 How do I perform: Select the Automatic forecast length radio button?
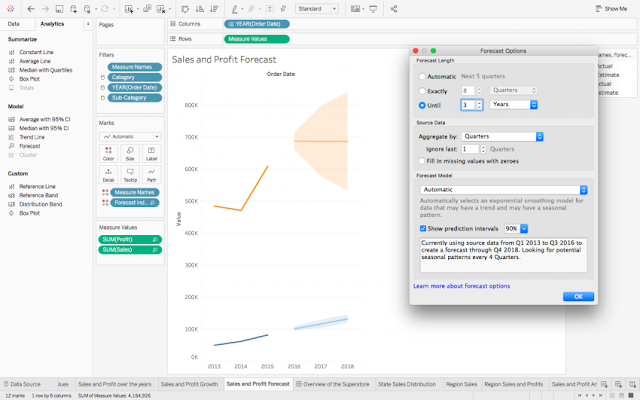(422, 76)
